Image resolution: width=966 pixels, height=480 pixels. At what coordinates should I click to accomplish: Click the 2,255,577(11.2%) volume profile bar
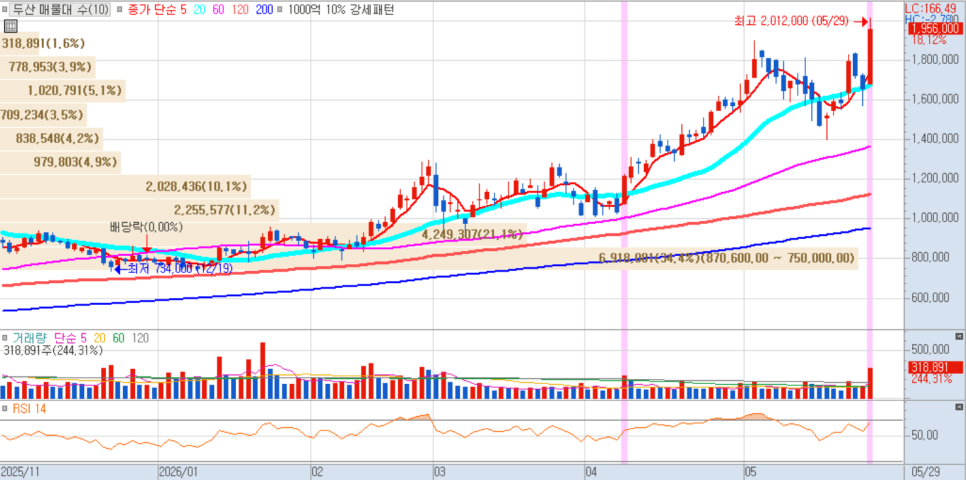pos(139,209)
